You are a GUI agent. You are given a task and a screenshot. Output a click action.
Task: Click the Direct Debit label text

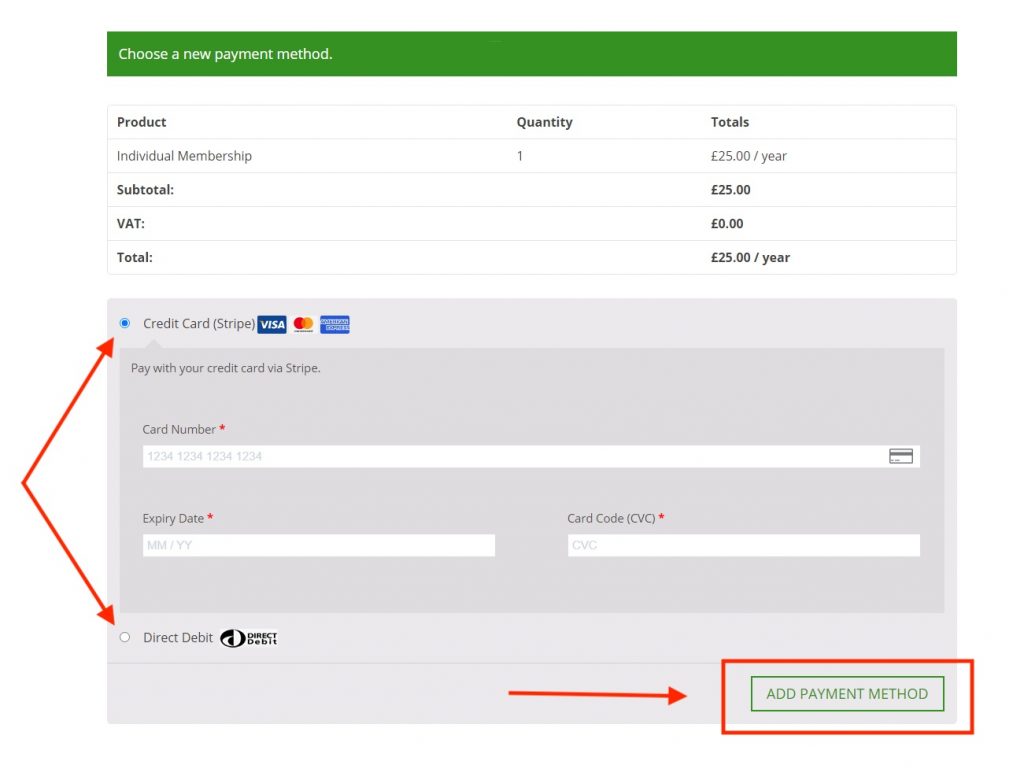tap(178, 638)
